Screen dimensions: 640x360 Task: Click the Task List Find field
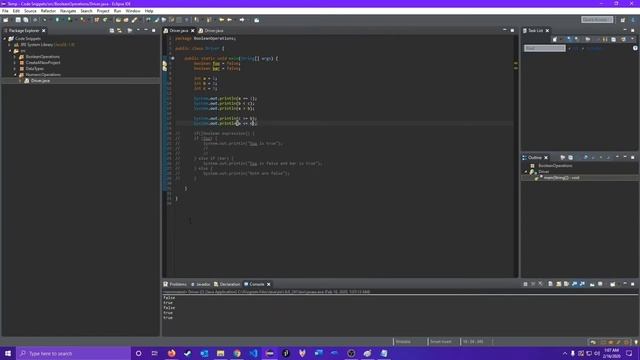point(545,48)
